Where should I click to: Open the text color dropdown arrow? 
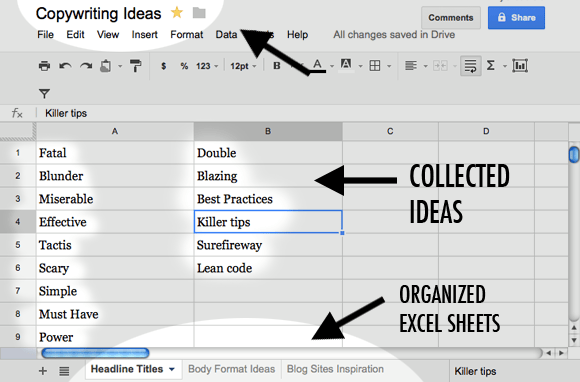332,67
